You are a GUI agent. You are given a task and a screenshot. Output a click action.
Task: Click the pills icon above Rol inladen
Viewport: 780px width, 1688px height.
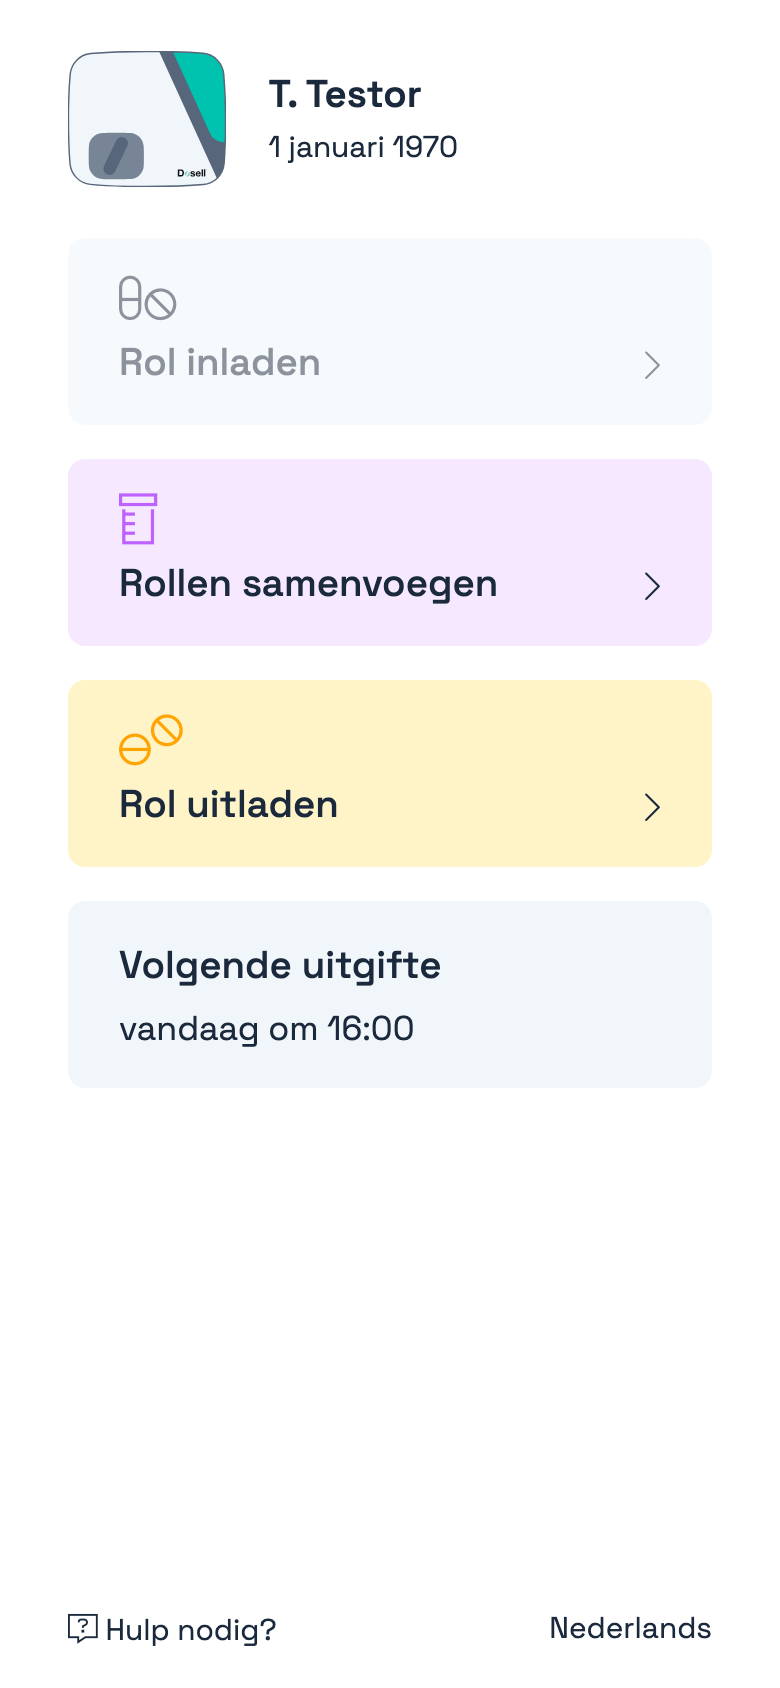click(x=146, y=299)
